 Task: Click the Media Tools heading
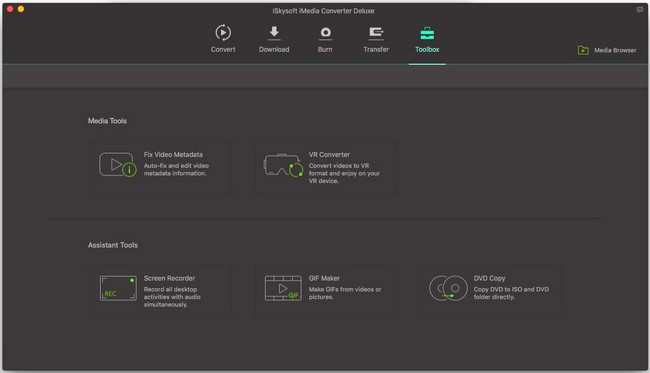pos(107,121)
